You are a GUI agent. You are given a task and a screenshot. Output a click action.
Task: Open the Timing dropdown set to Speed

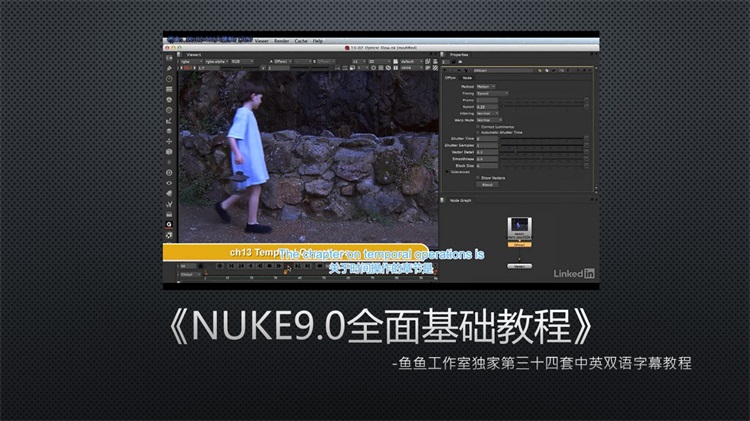click(x=492, y=93)
